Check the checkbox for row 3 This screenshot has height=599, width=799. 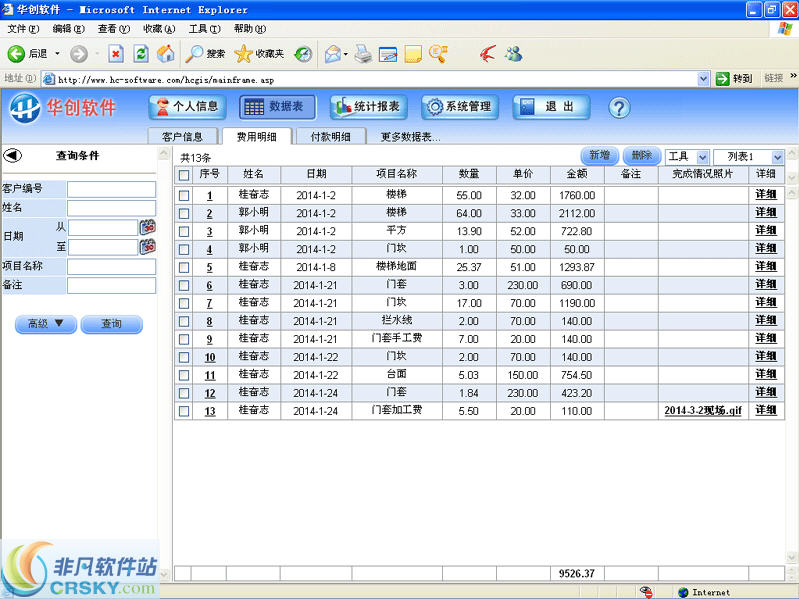tap(184, 232)
